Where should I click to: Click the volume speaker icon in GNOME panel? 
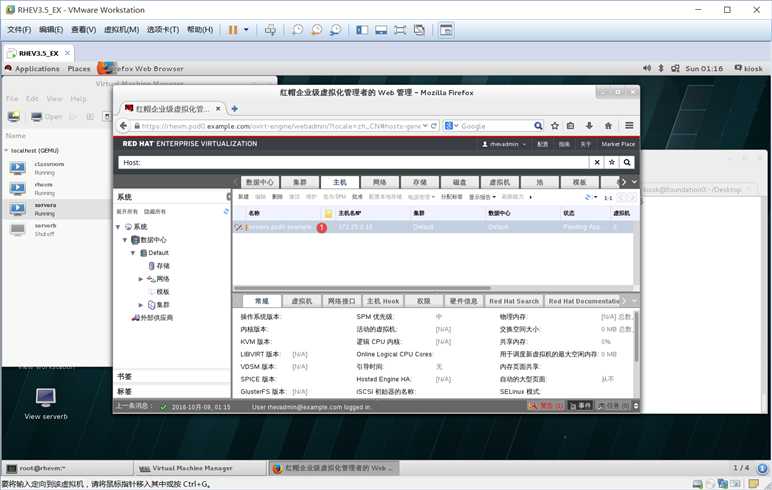647,68
